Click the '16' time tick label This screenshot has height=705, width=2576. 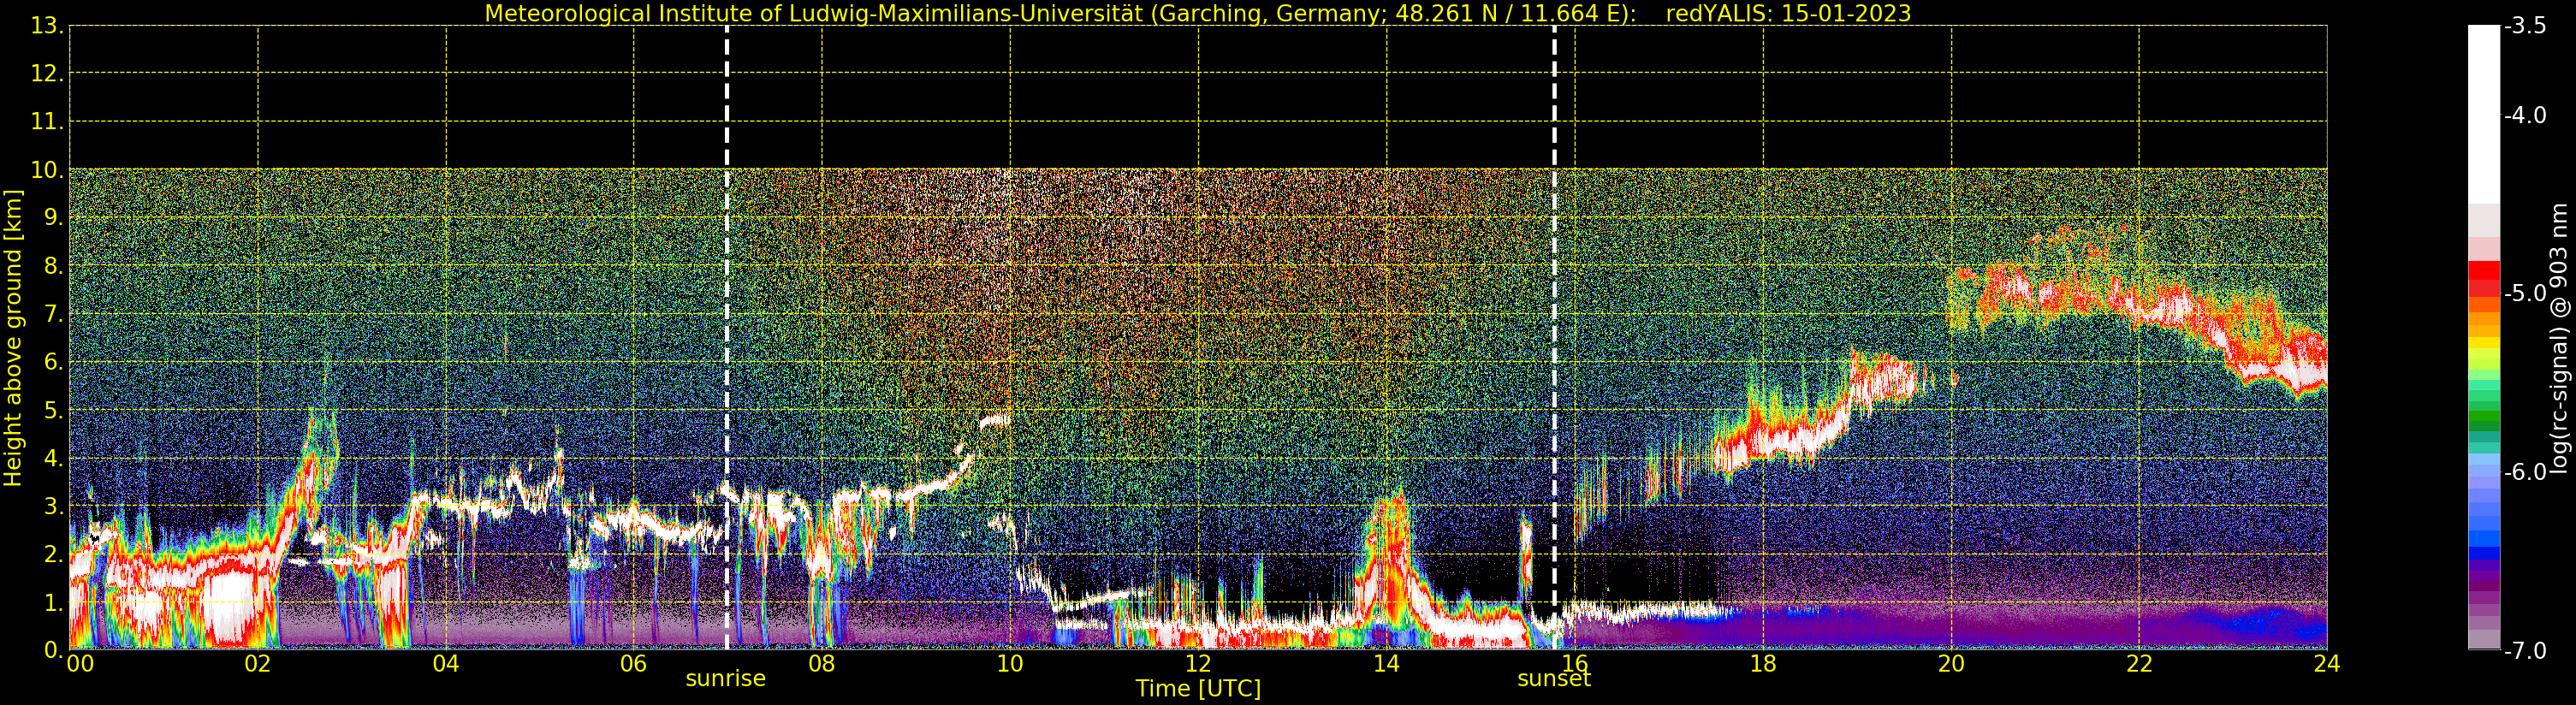point(1575,663)
